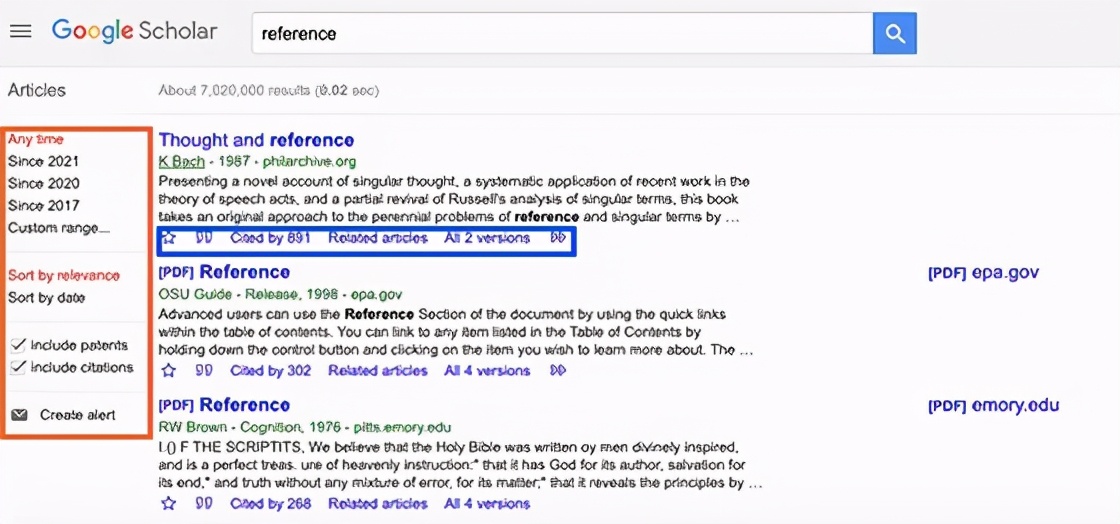View All 4 versions of RW Brown result
The image size is (1120, 524).
(x=487, y=503)
